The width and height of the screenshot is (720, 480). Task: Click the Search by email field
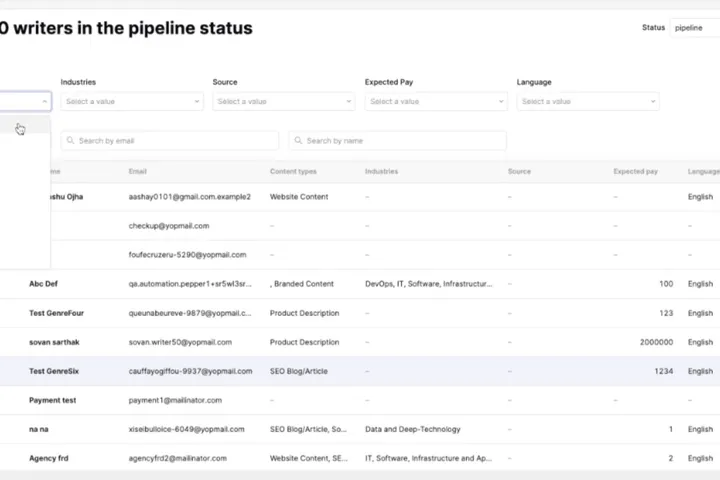click(x=169, y=141)
